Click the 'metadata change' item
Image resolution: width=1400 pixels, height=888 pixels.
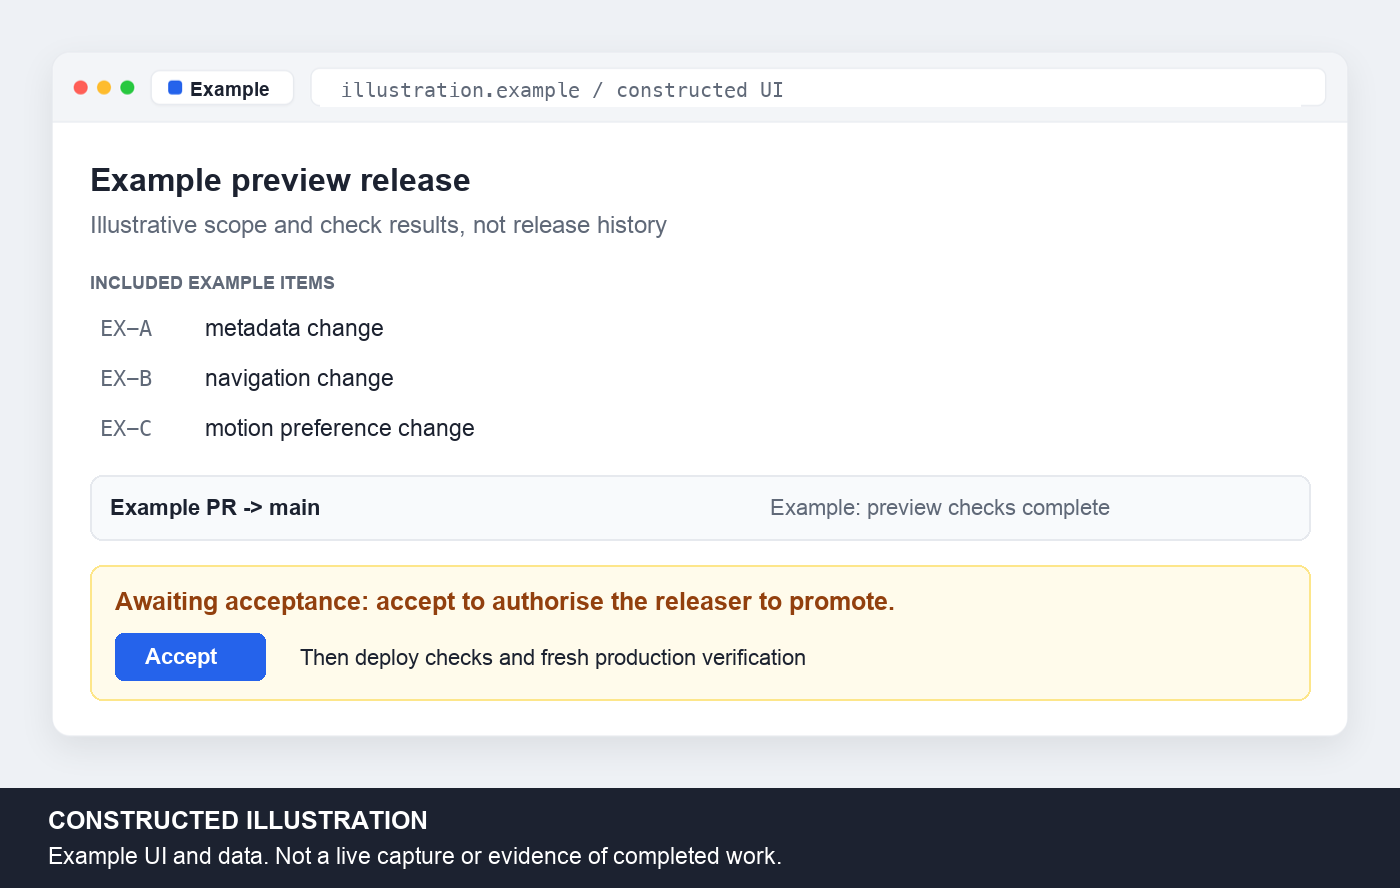pos(294,328)
